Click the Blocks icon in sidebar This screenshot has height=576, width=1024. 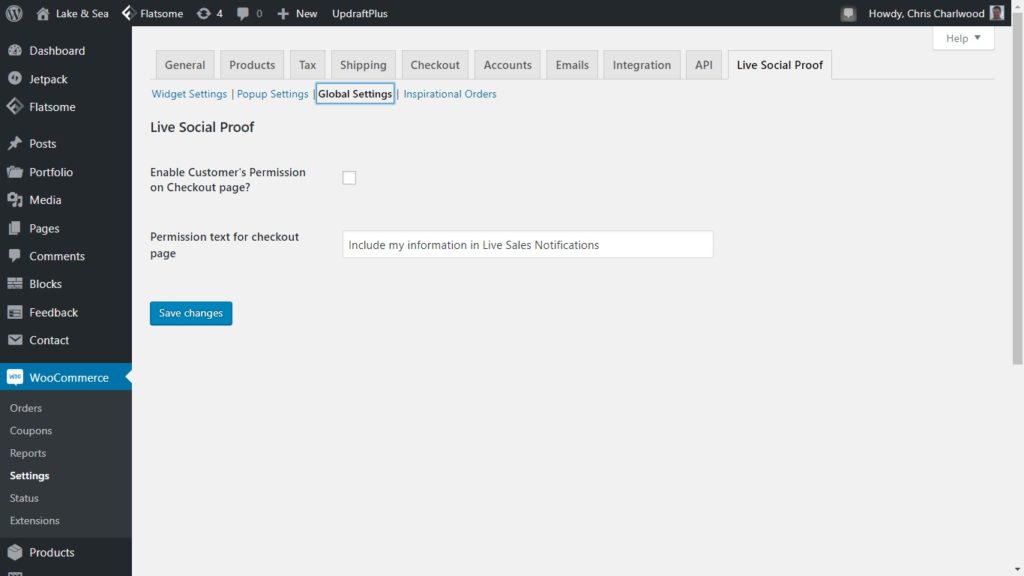[15, 283]
